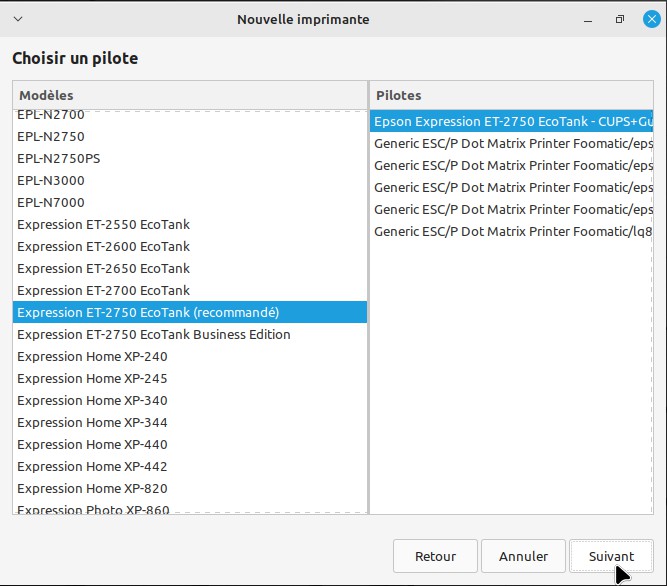Viewport: 667px width, 586px height.
Task: Select Expression ET-2750 EcoTank Business Edition
Action: pyautogui.click(x=190, y=335)
